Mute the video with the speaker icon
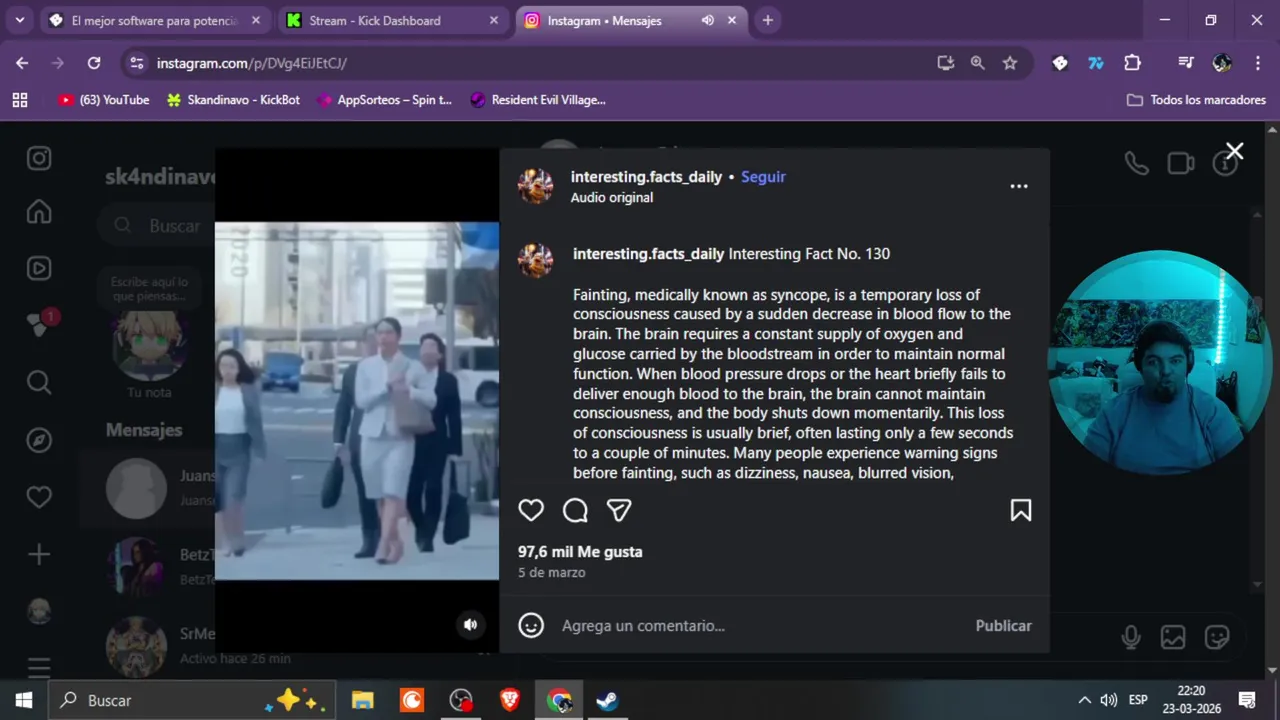1280x720 pixels. [x=470, y=625]
